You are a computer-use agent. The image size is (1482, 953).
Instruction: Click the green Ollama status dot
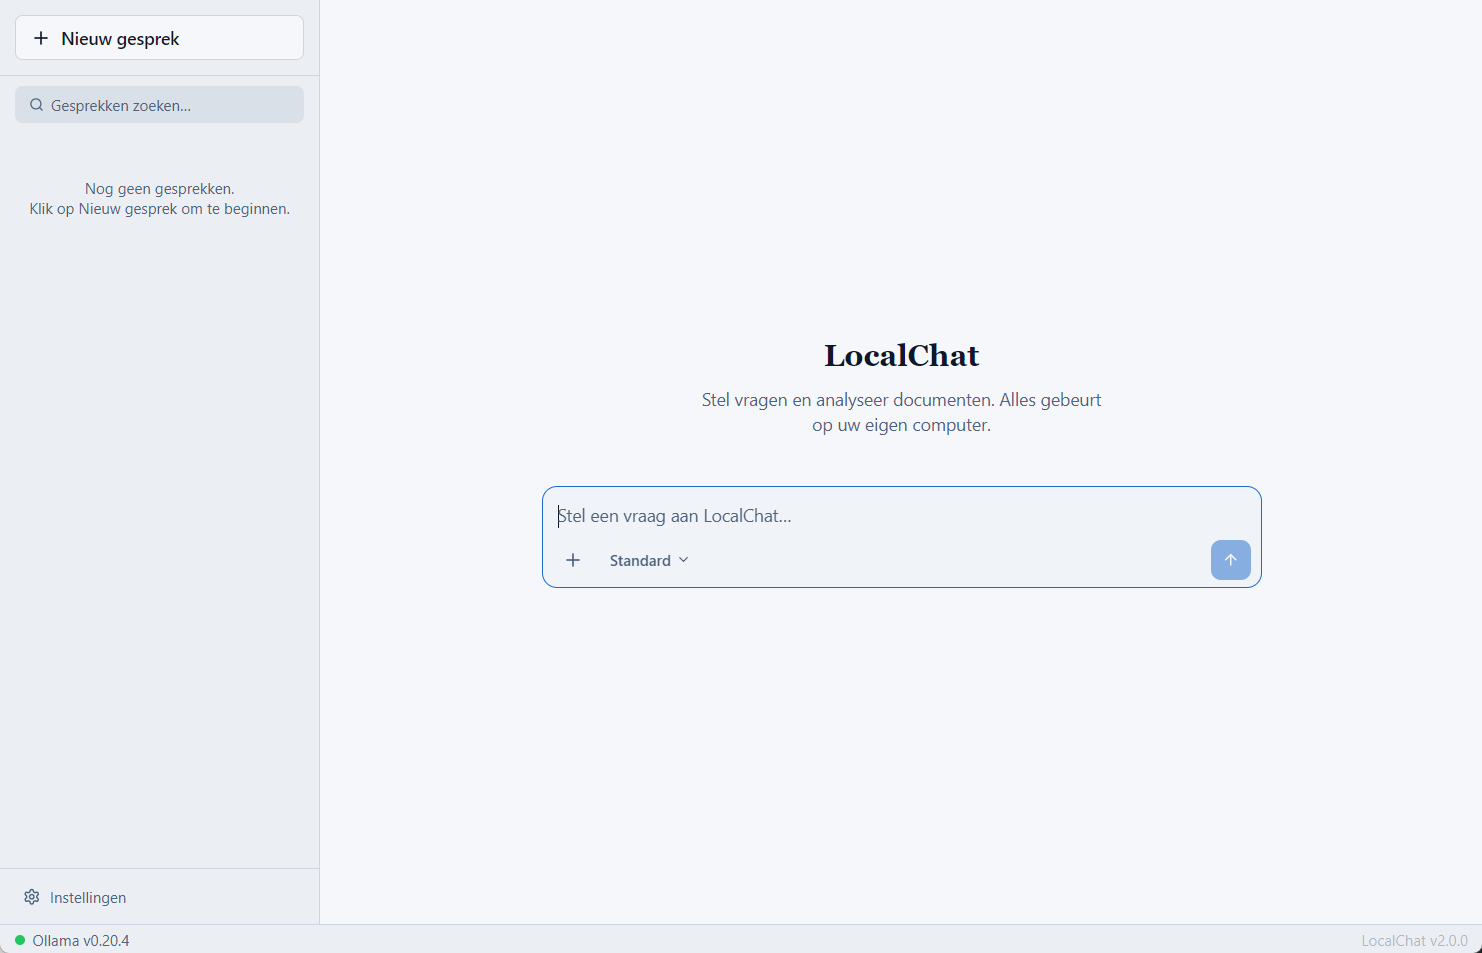(20, 940)
